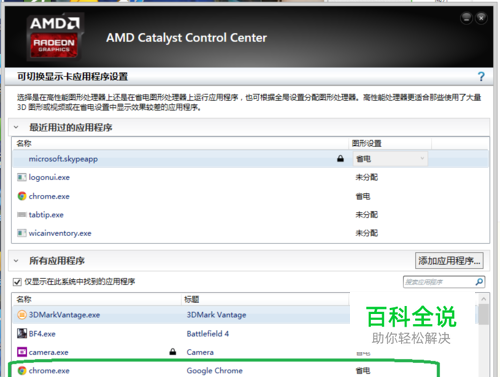Click the BF4.exe game icon

22,333
